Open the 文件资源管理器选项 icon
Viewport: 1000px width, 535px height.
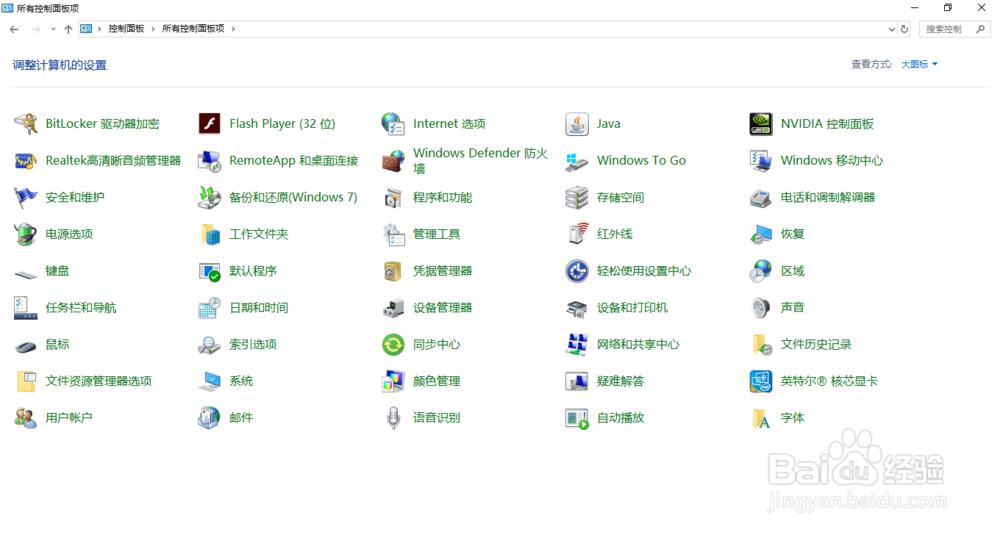tap(26, 381)
